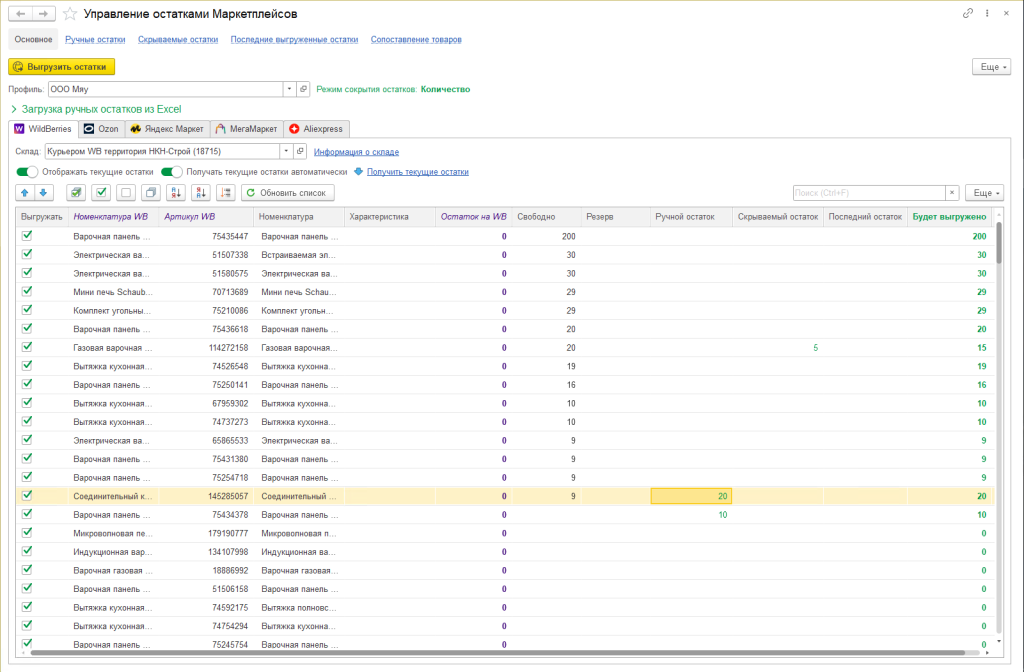
Task: Clear the search field with X
Action: pos(952,193)
